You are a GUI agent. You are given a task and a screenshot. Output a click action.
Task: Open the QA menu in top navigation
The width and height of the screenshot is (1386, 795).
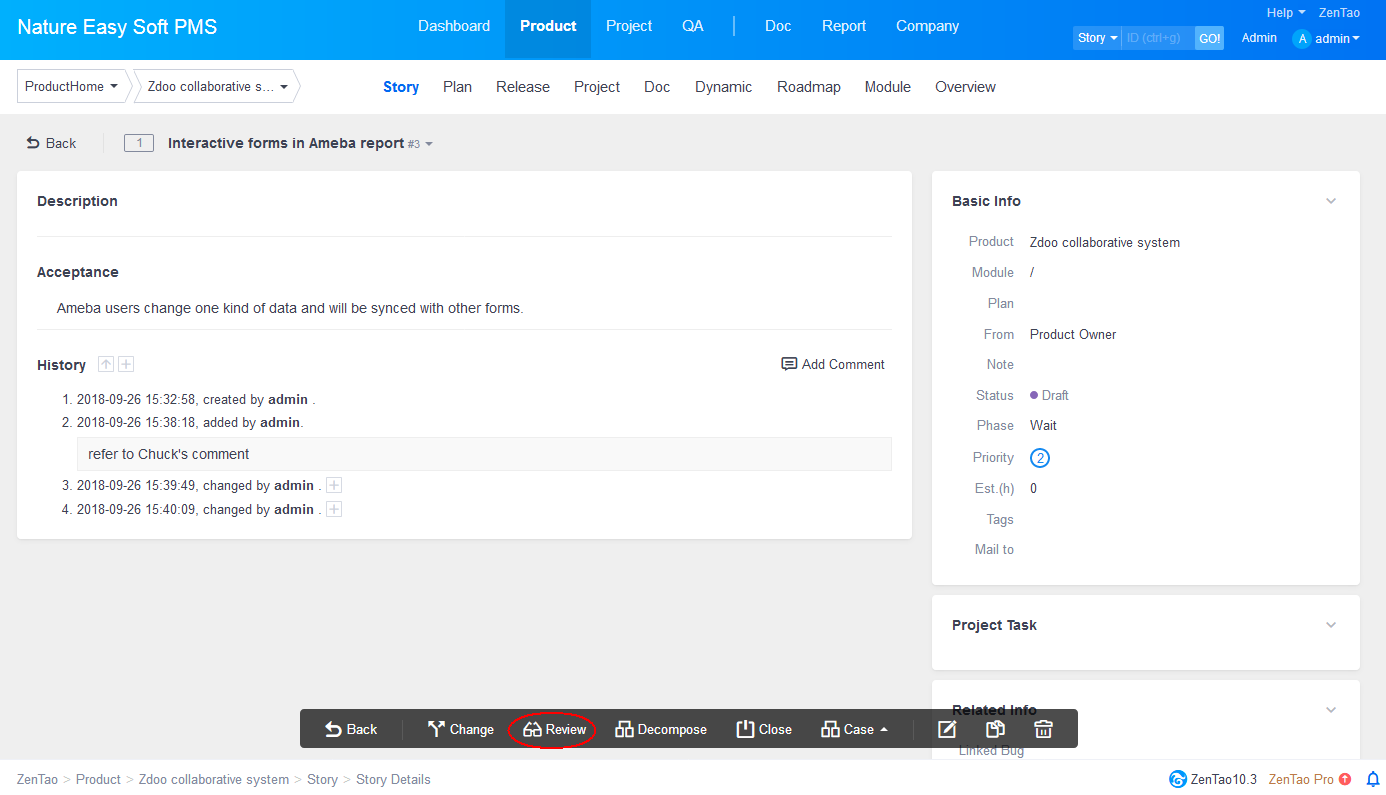(692, 26)
